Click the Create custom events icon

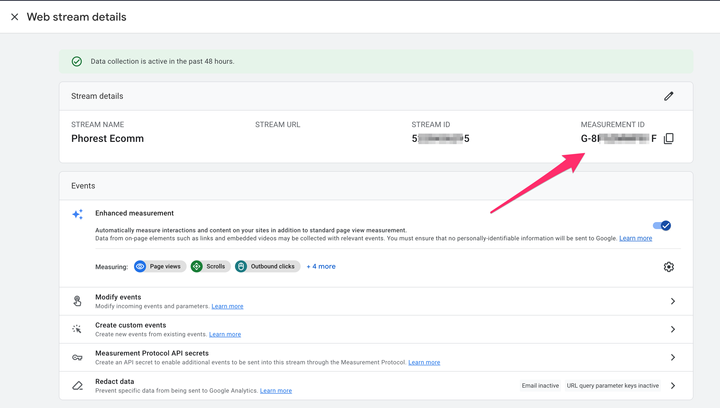coord(78,329)
